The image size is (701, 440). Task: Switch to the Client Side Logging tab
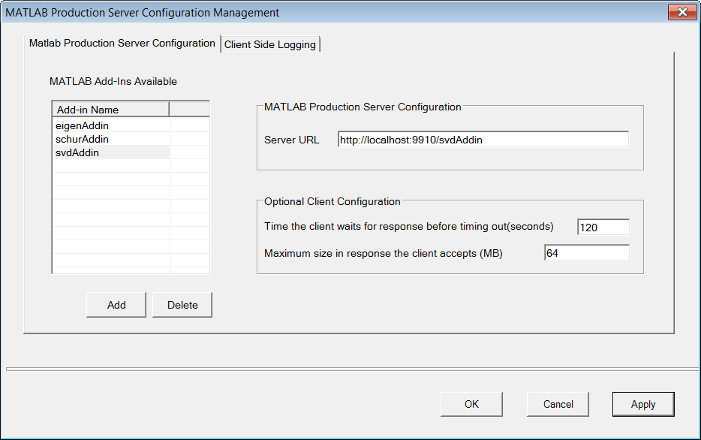pos(270,44)
